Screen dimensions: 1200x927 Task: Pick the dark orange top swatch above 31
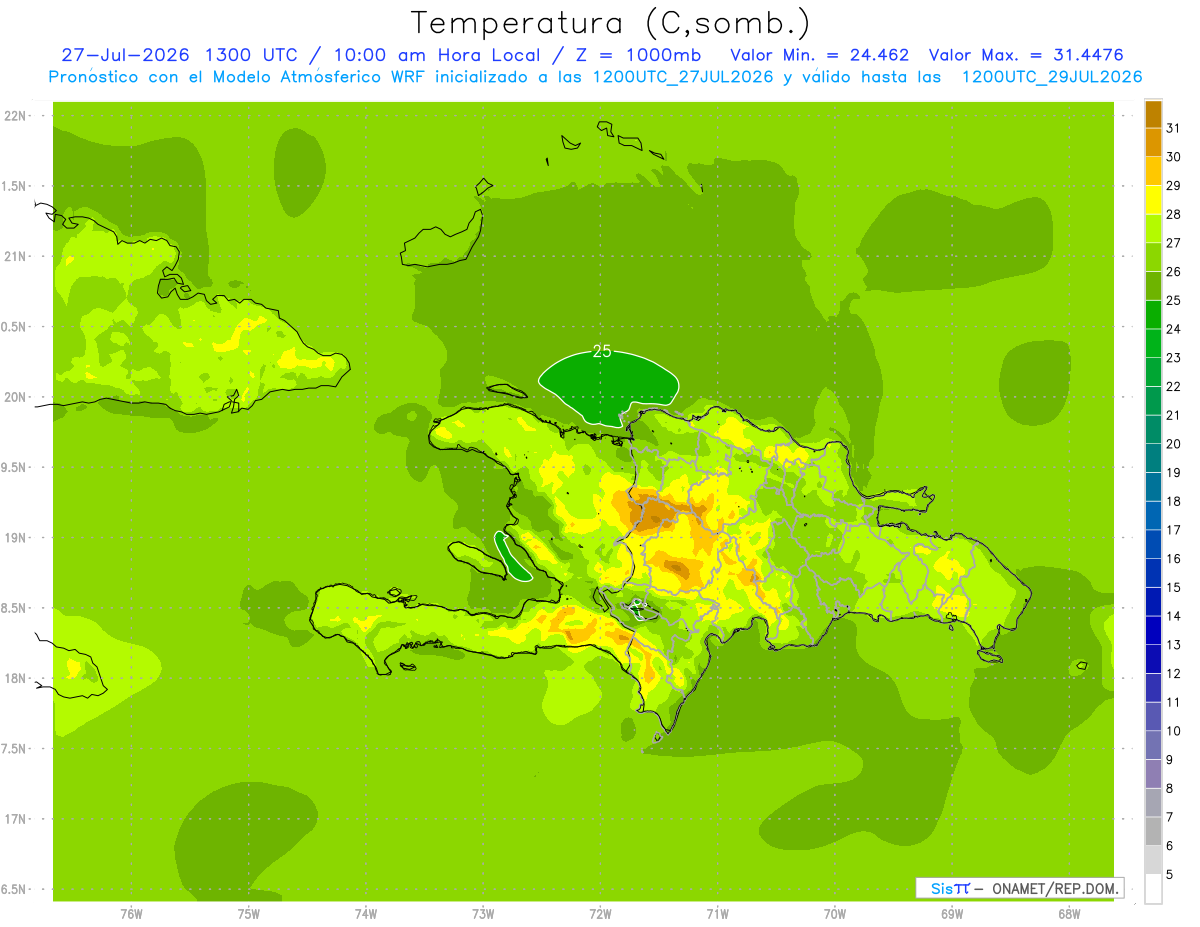1153,114
